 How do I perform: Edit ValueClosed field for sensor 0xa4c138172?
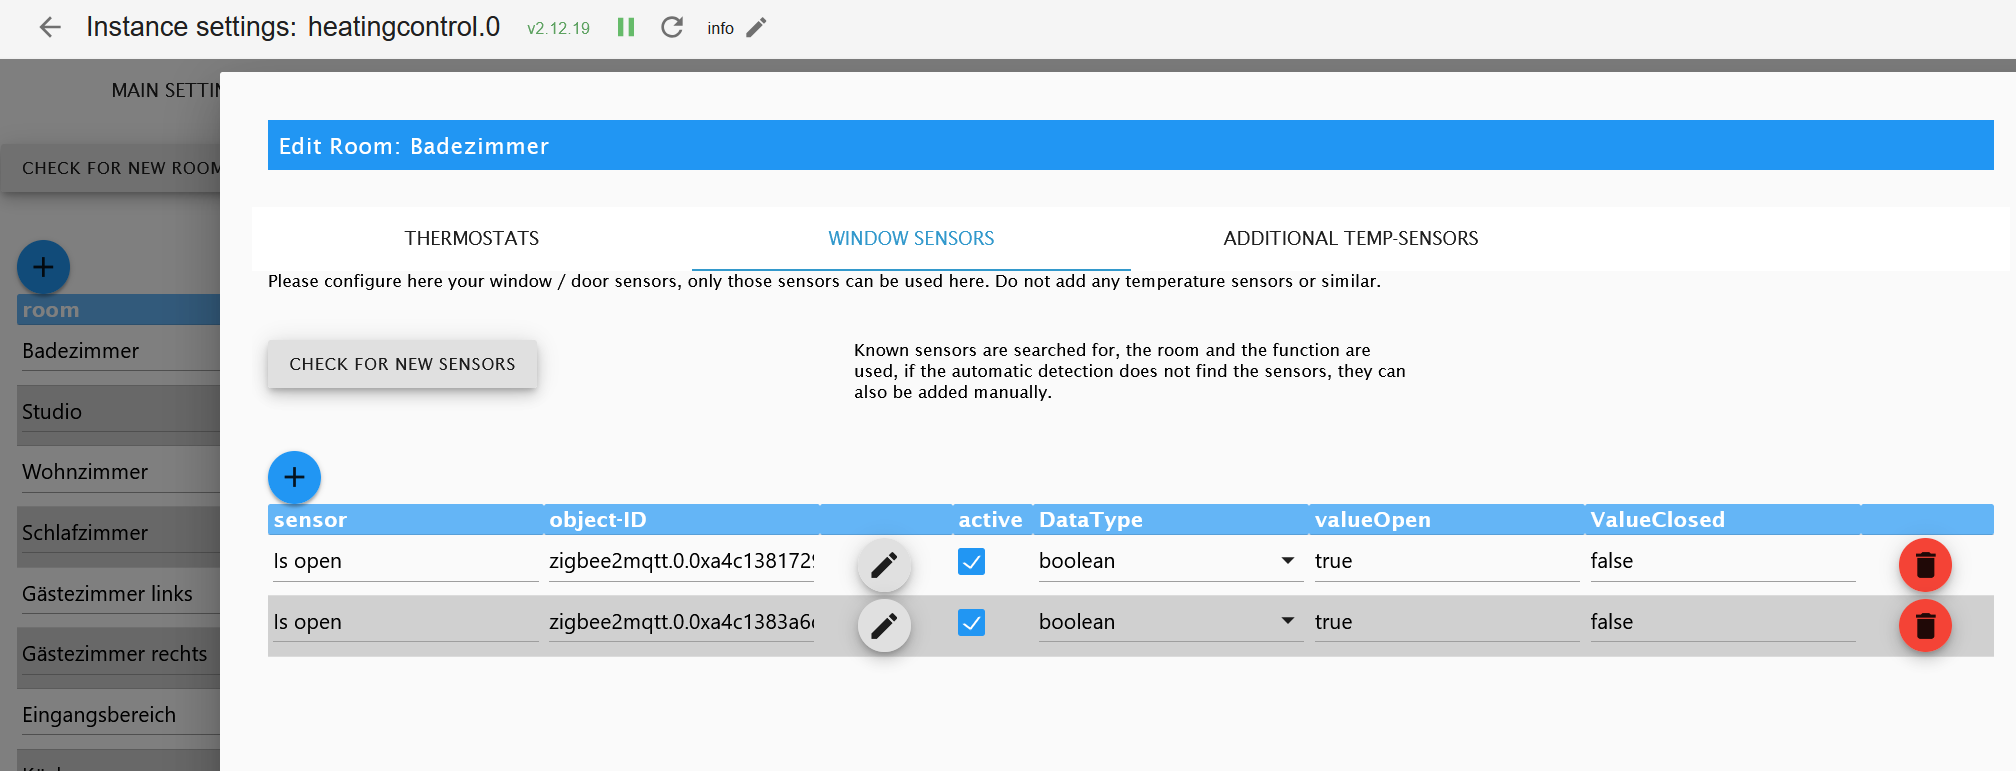coord(1723,561)
